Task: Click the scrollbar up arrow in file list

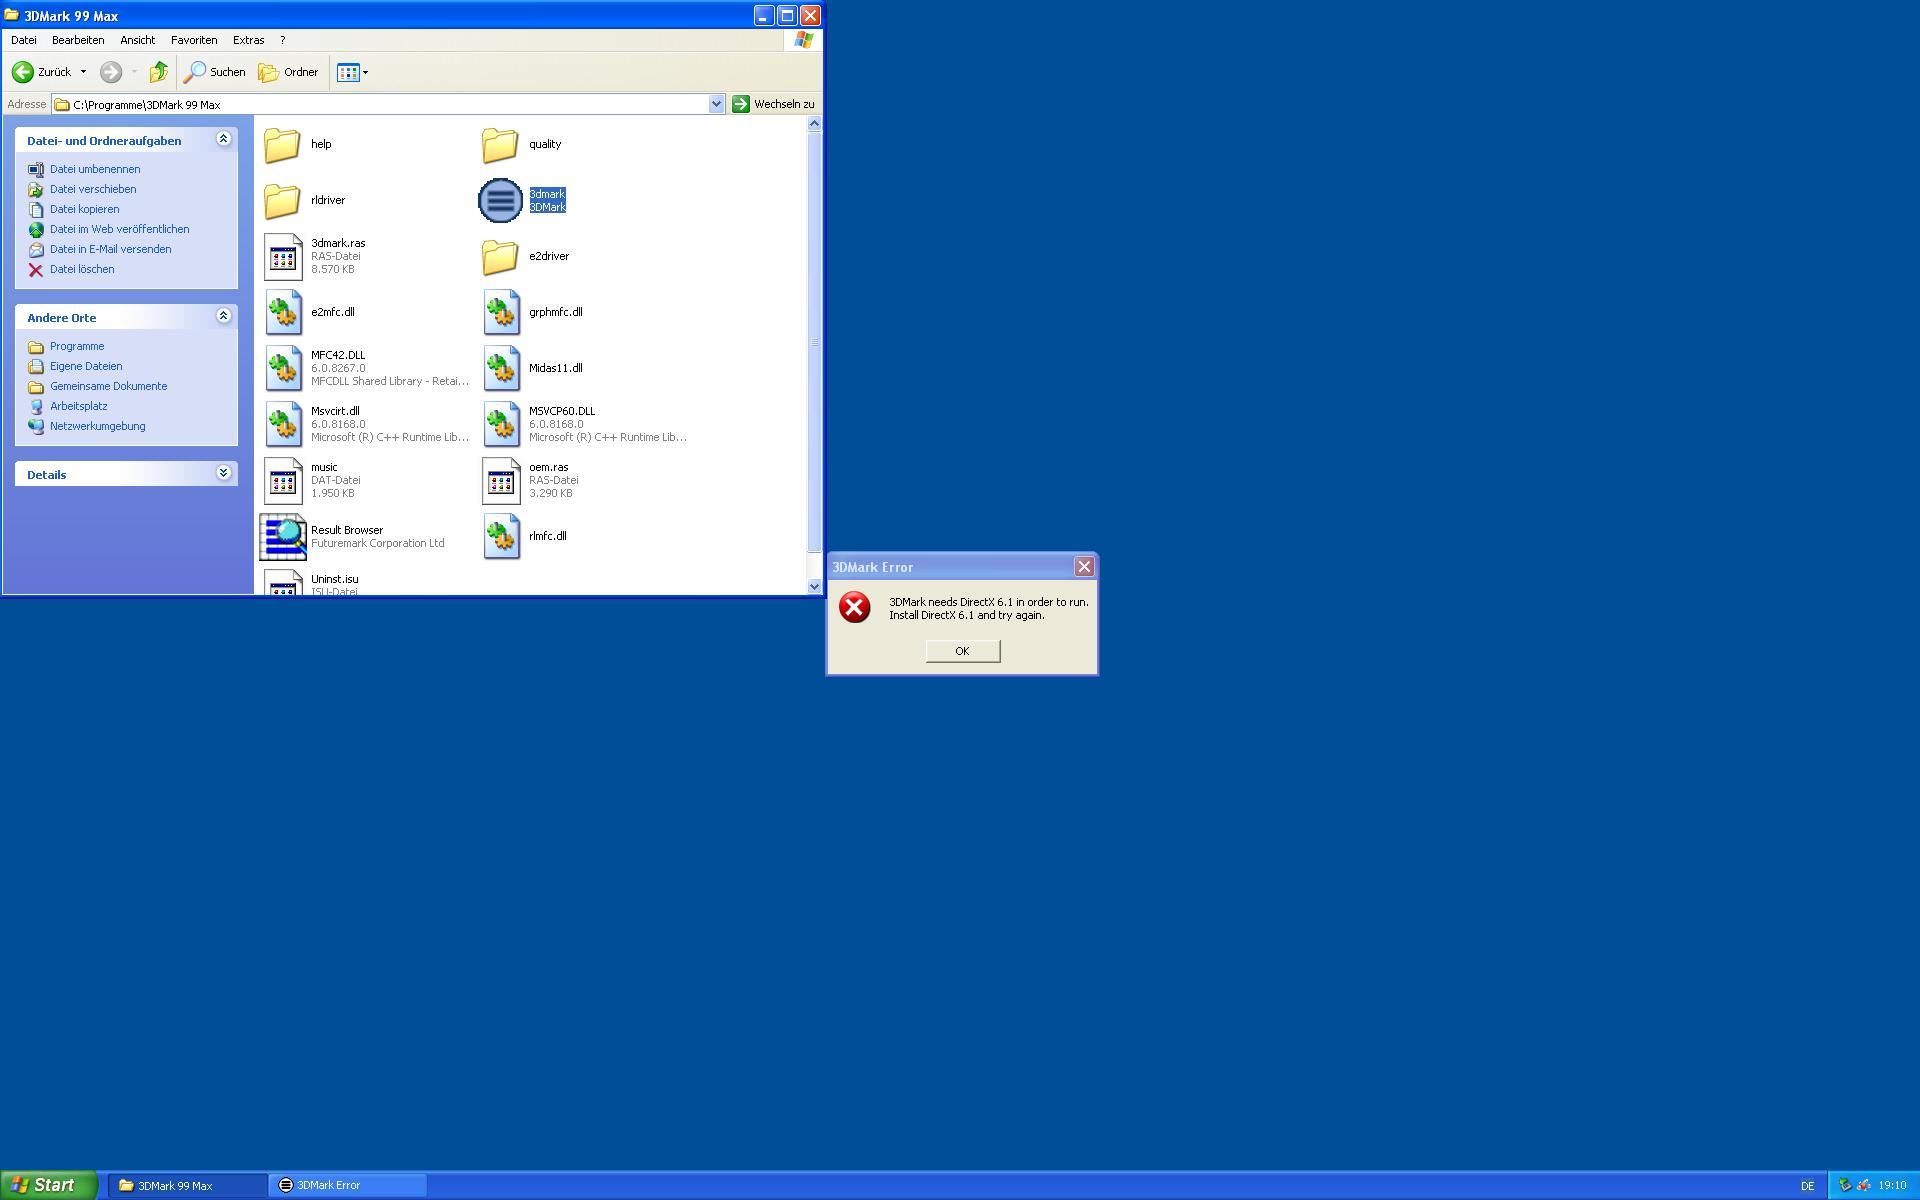Action: coord(814,124)
